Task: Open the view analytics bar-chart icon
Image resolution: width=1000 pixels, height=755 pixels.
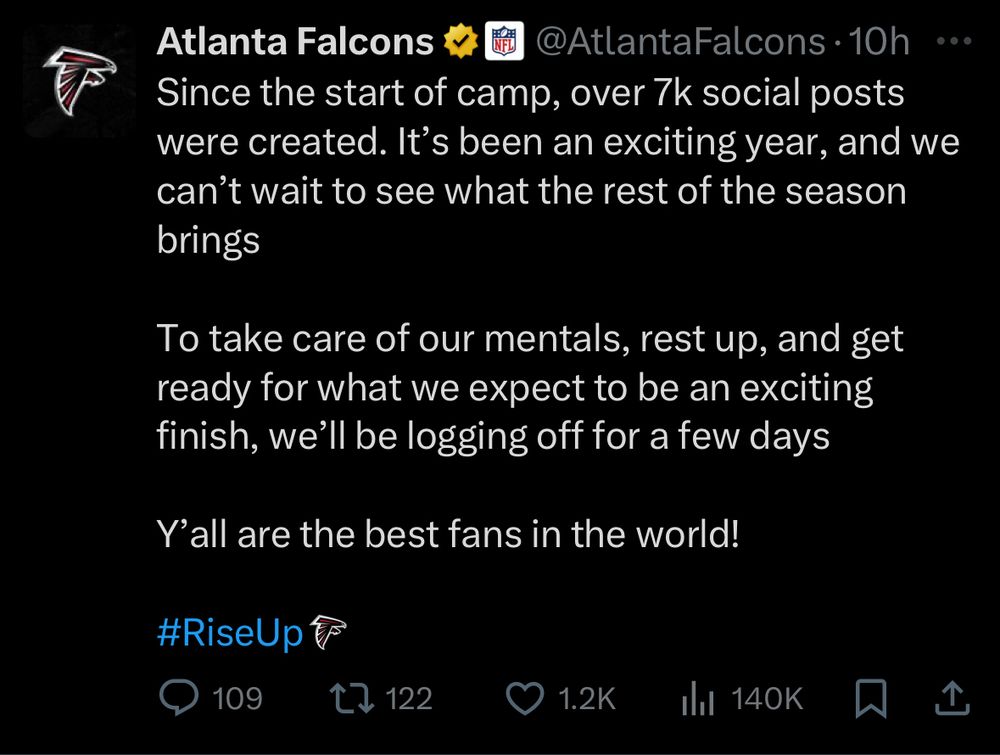Action: [x=696, y=698]
